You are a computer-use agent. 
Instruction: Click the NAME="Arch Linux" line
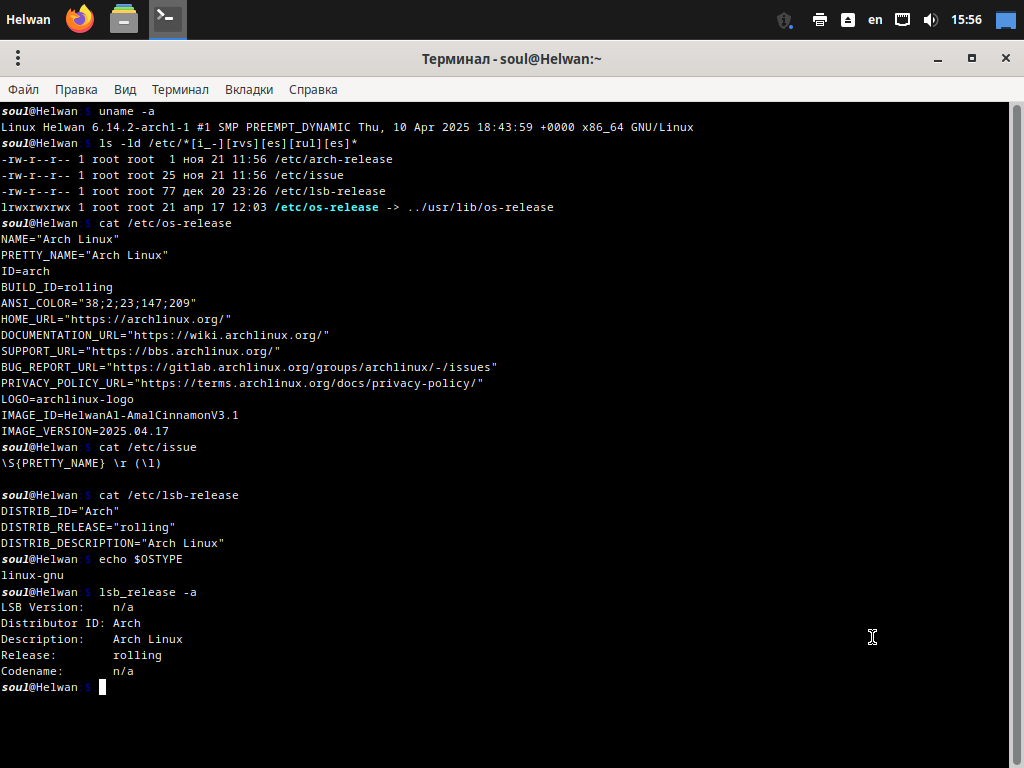(x=60, y=239)
